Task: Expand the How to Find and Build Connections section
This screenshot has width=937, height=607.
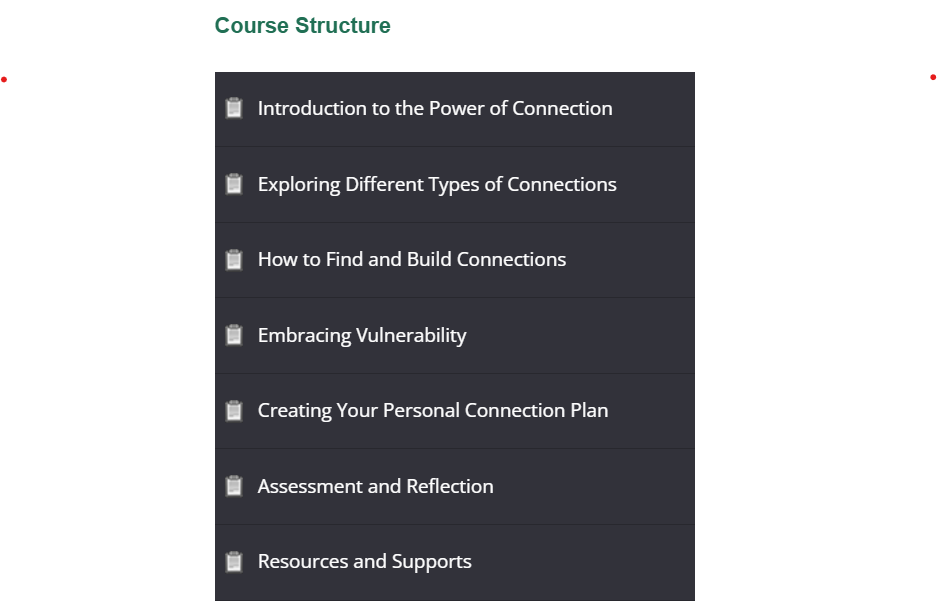Action: coord(412,259)
